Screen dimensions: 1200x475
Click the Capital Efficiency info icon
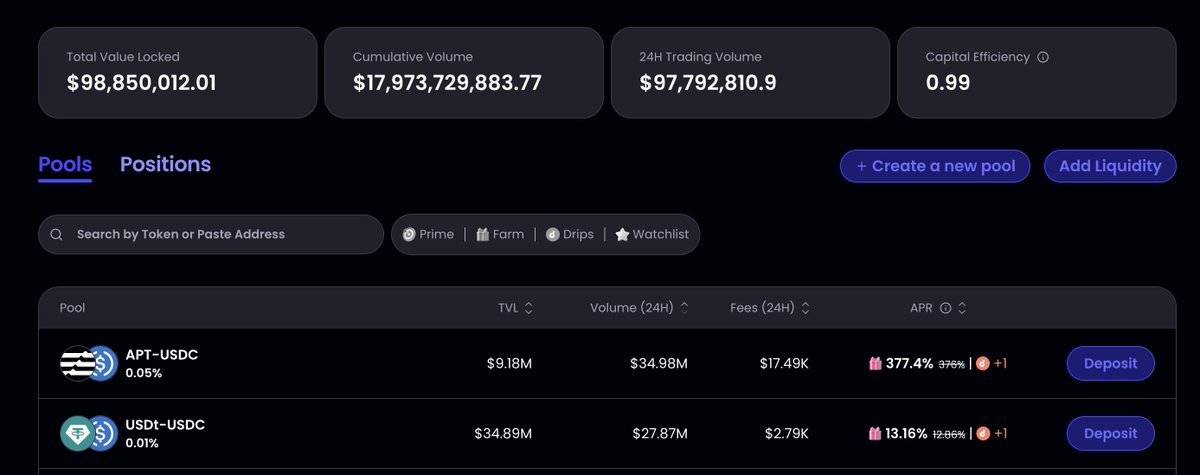click(x=1043, y=58)
